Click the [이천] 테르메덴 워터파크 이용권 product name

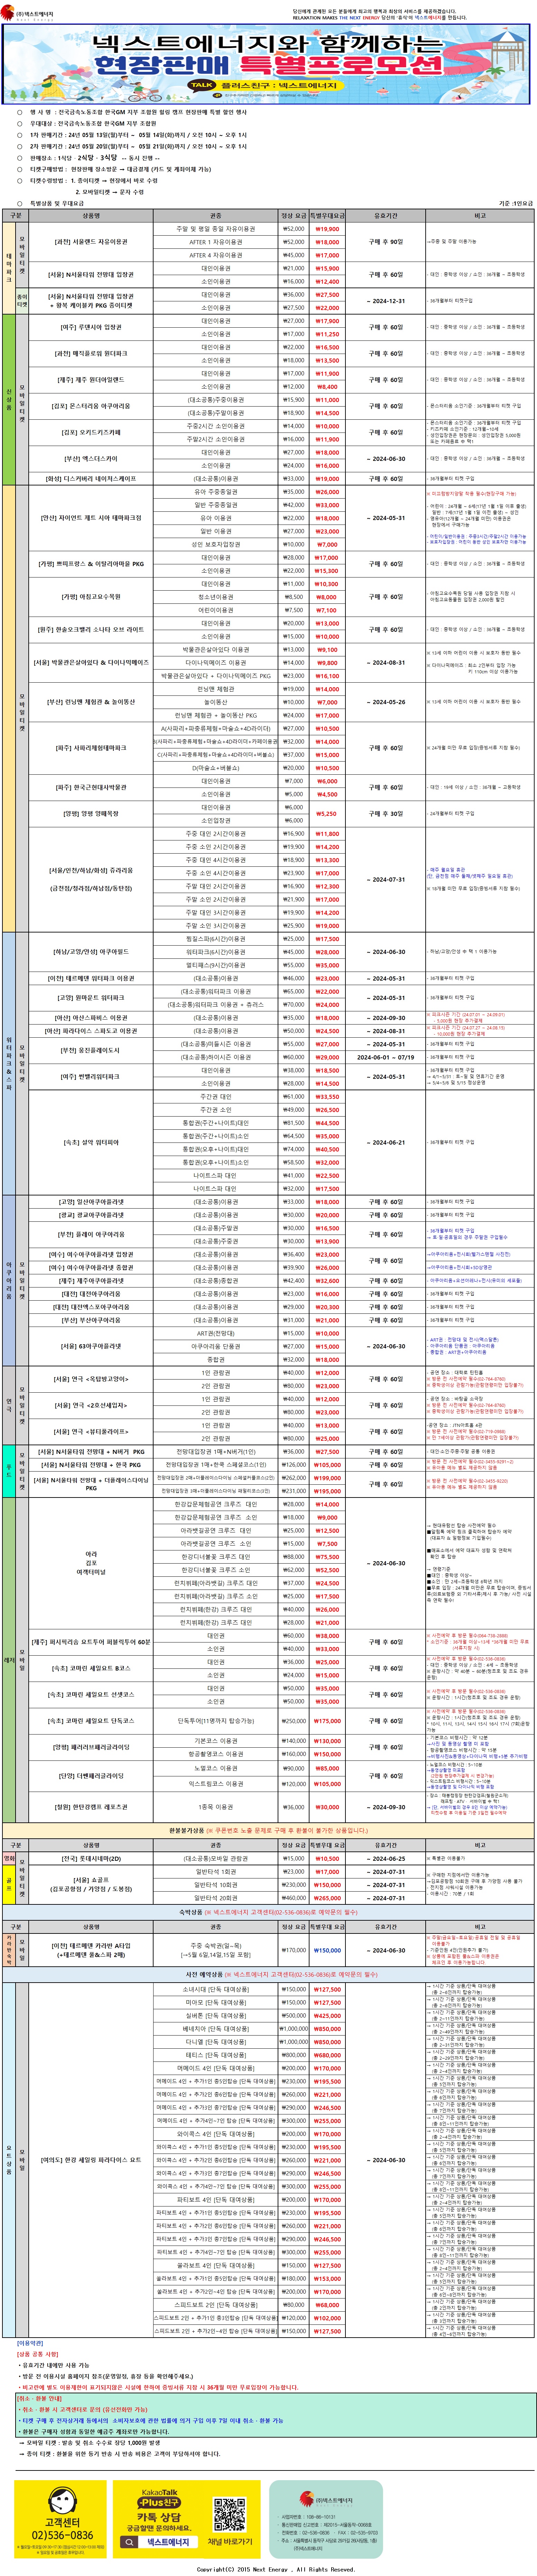click(x=91, y=978)
